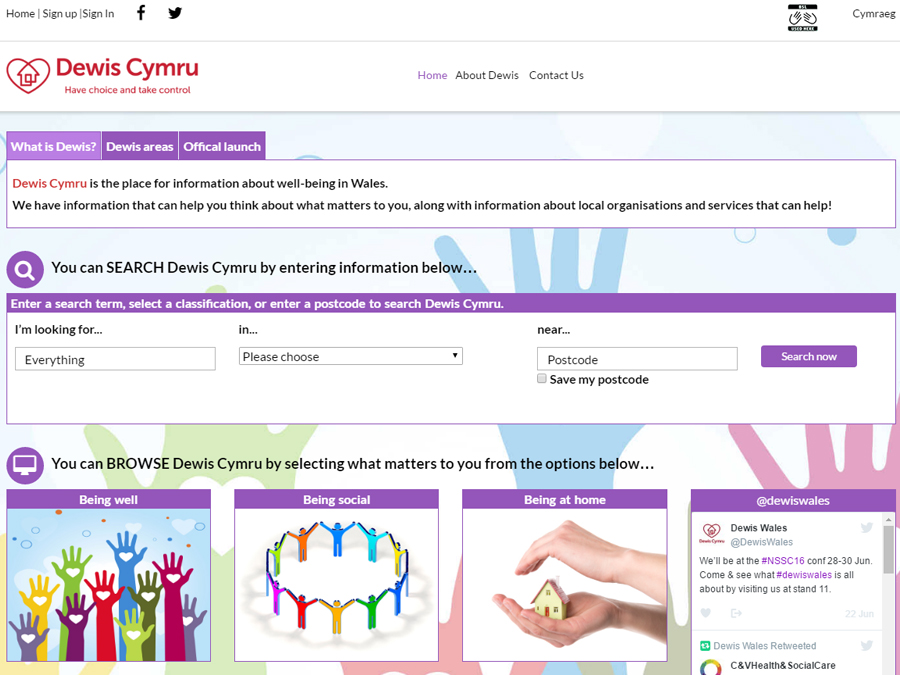Click the Dewis Wales avatar in tweet
Viewport: 900px width, 675px height.
click(x=711, y=533)
